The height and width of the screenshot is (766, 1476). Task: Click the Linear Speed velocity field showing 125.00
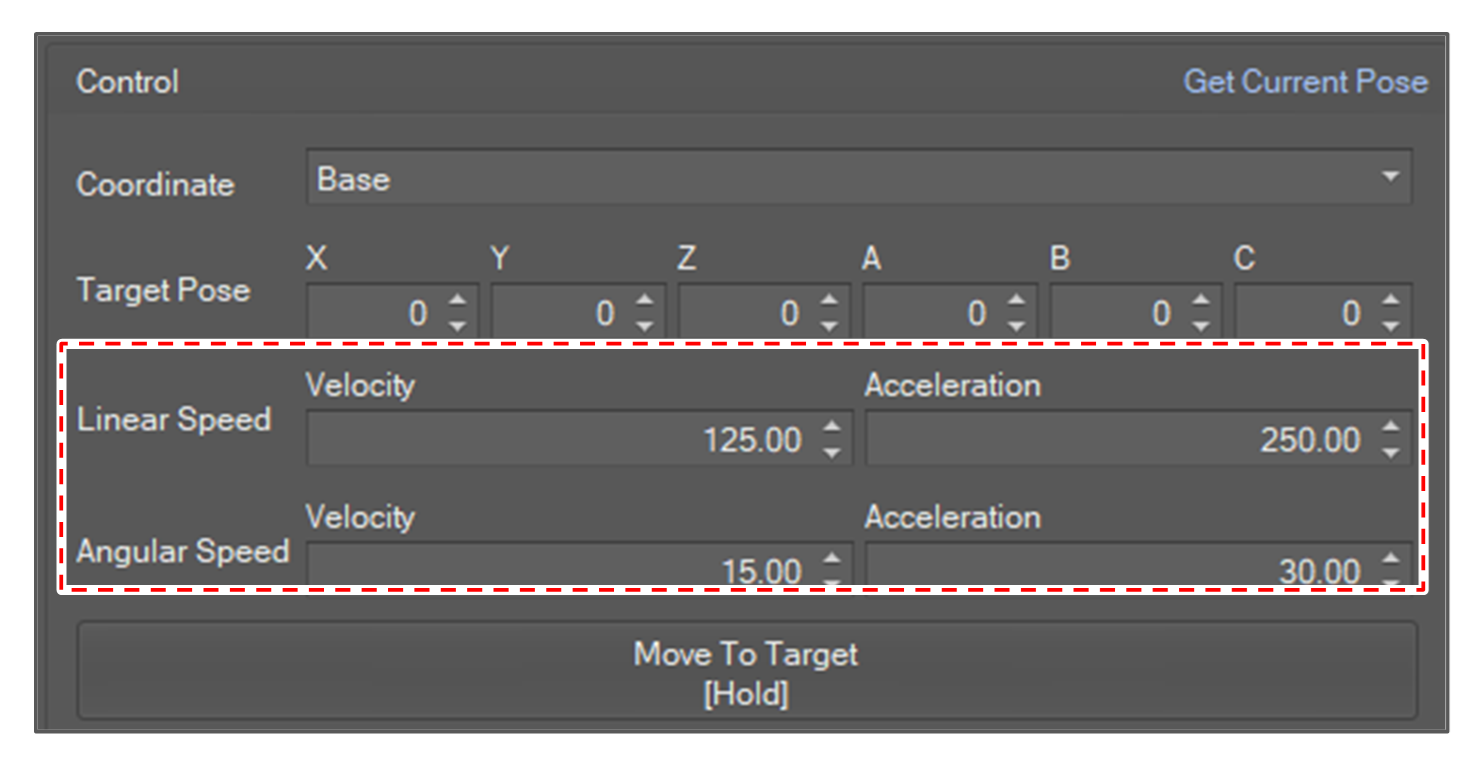coord(560,440)
